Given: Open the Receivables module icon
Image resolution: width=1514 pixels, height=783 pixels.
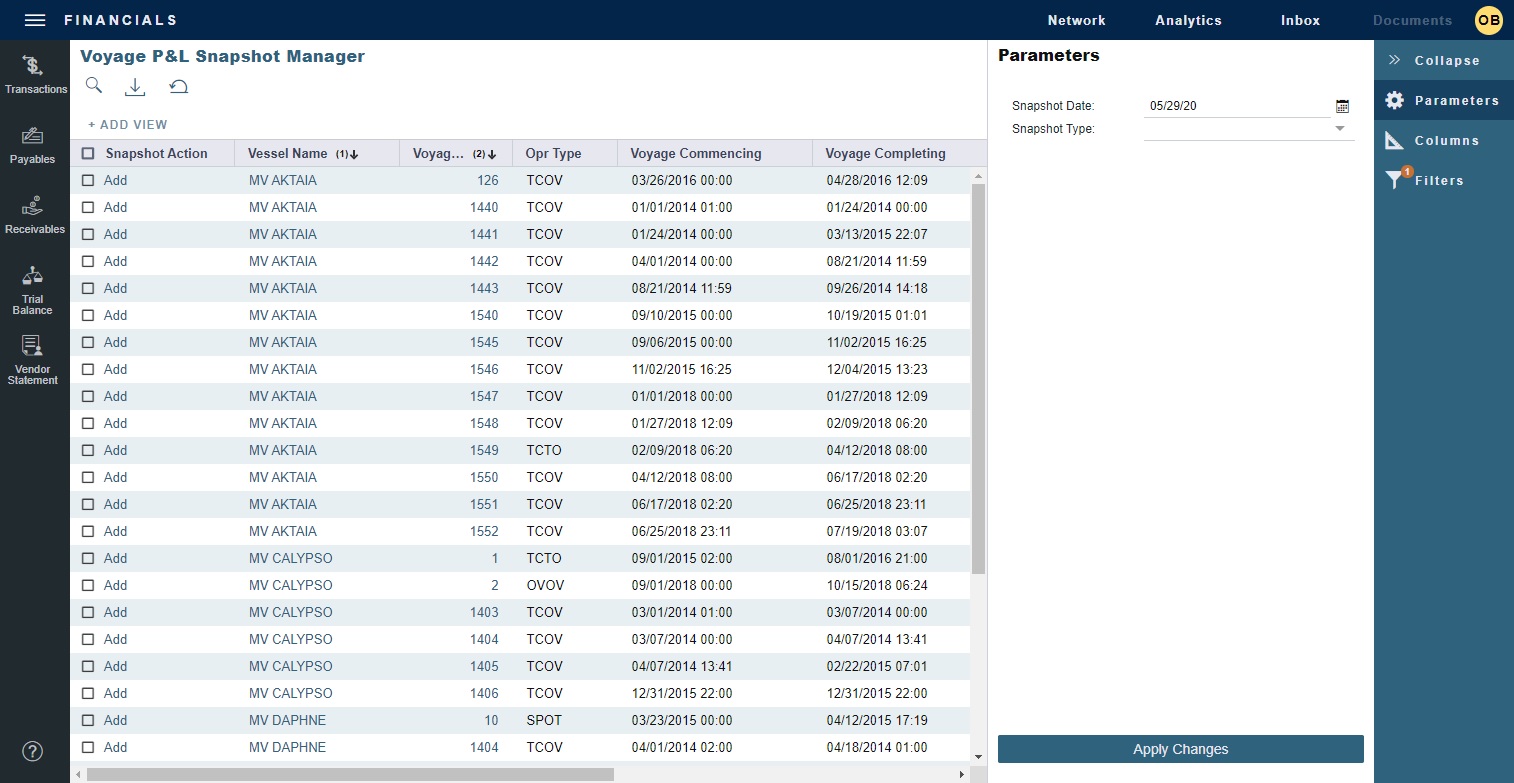Looking at the screenshot, I should tap(34, 213).
